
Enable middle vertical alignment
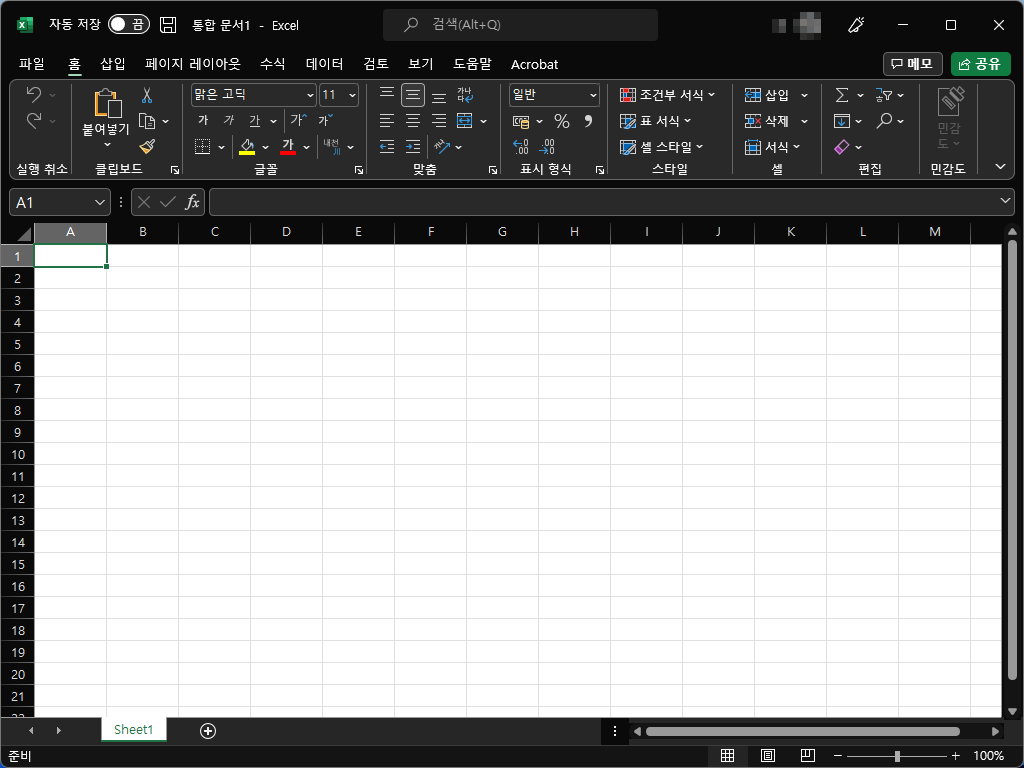tap(413, 95)
